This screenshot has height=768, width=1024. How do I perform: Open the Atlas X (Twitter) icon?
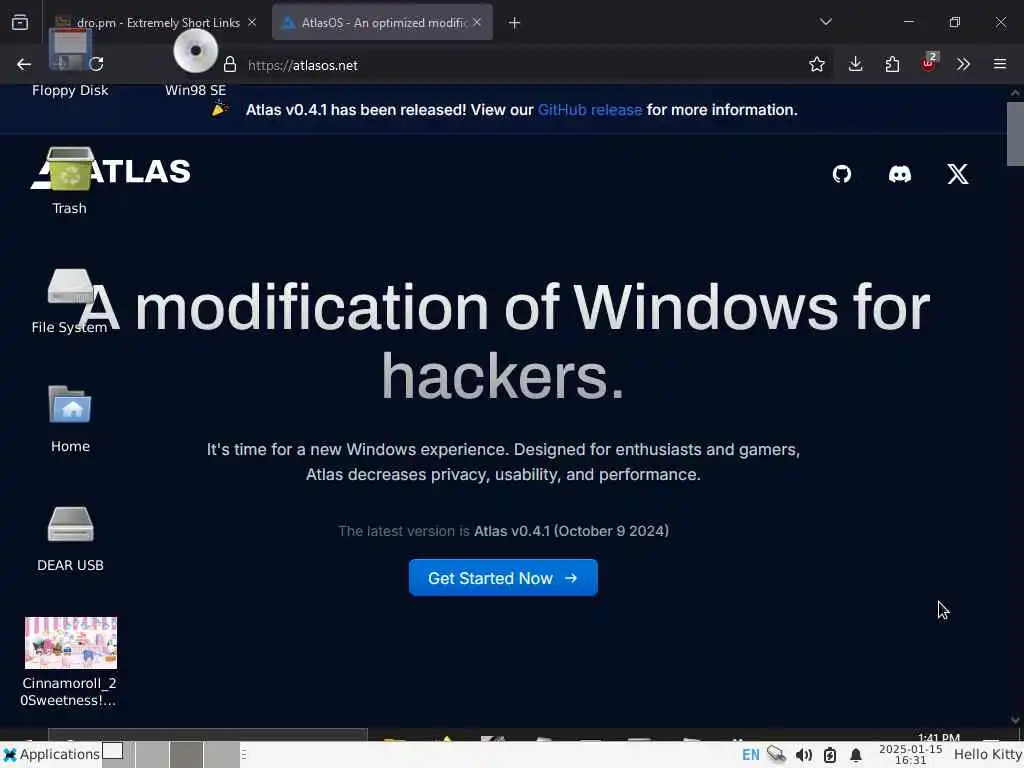coord(957,174)
